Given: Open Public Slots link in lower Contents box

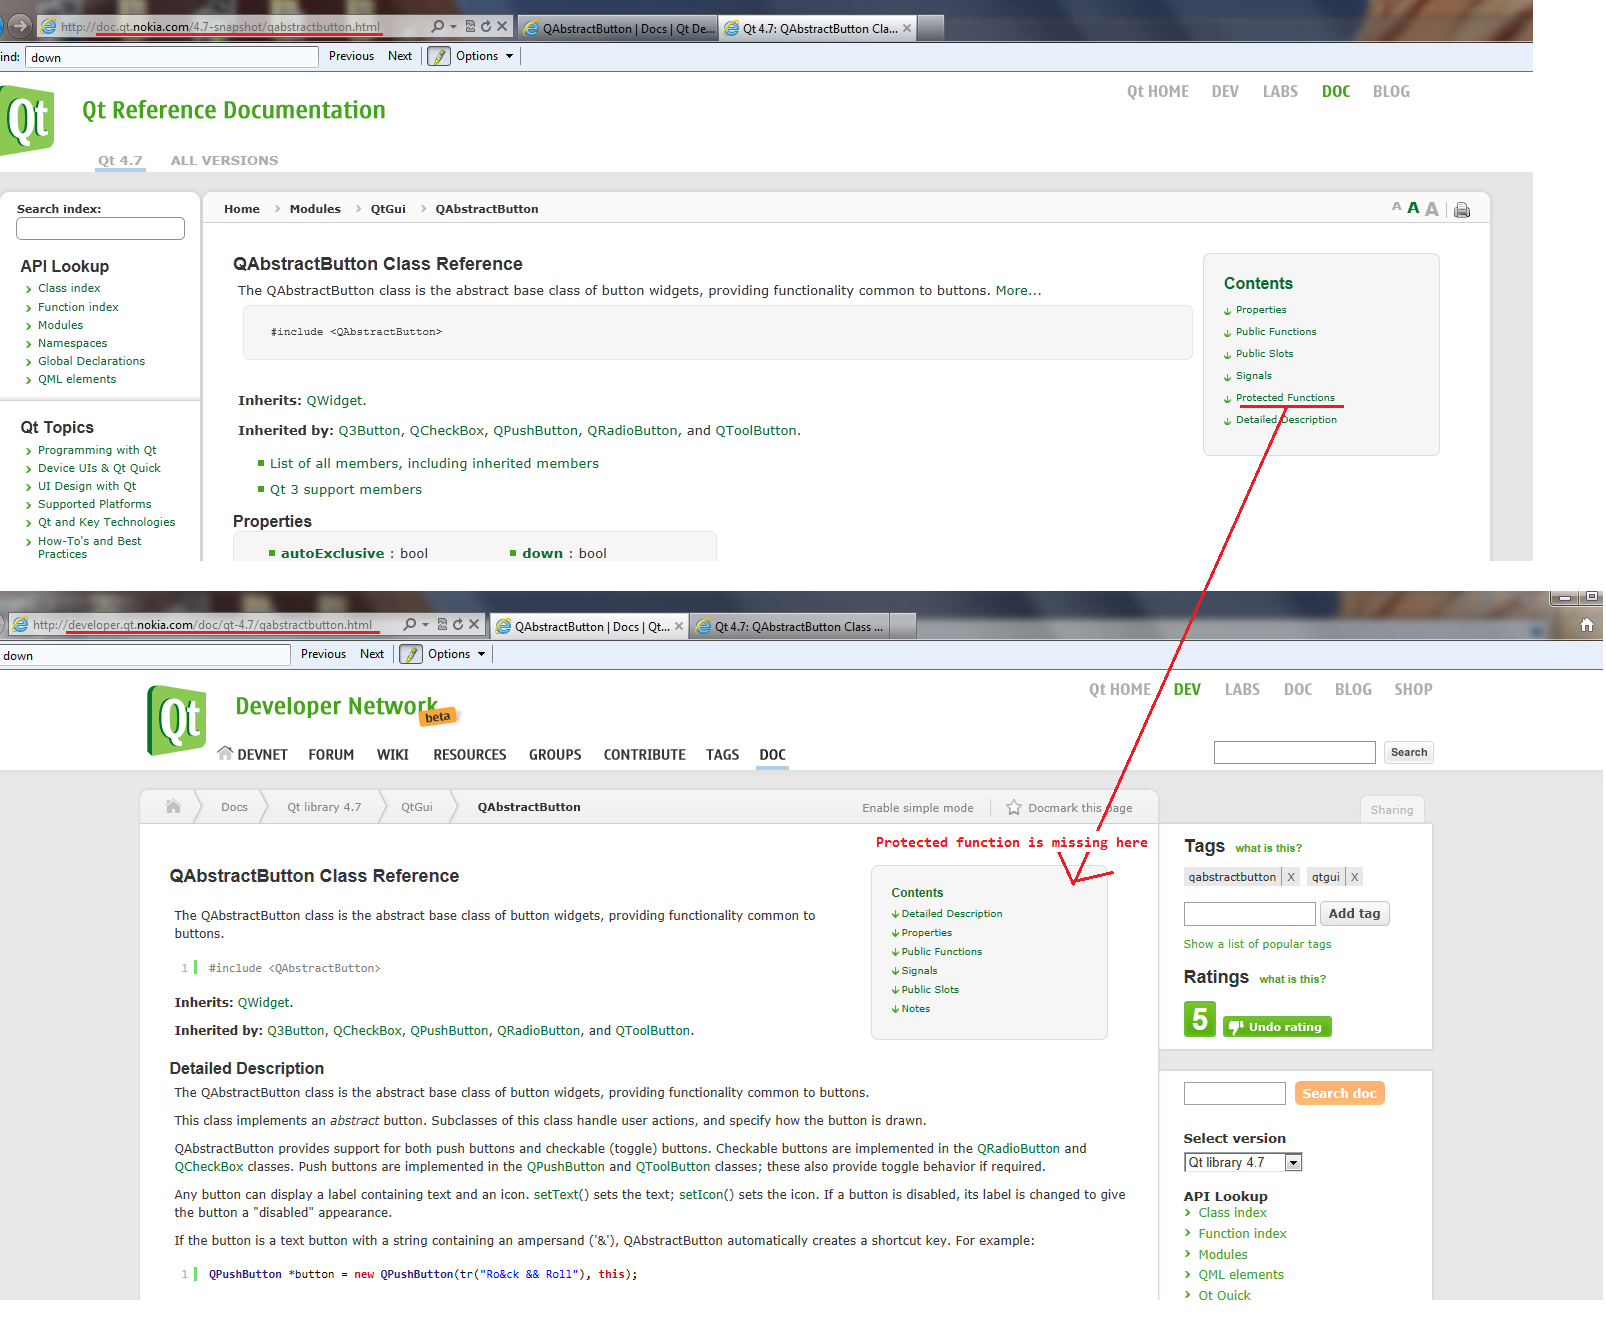Looking at the screenshot, I should (930, 990).
